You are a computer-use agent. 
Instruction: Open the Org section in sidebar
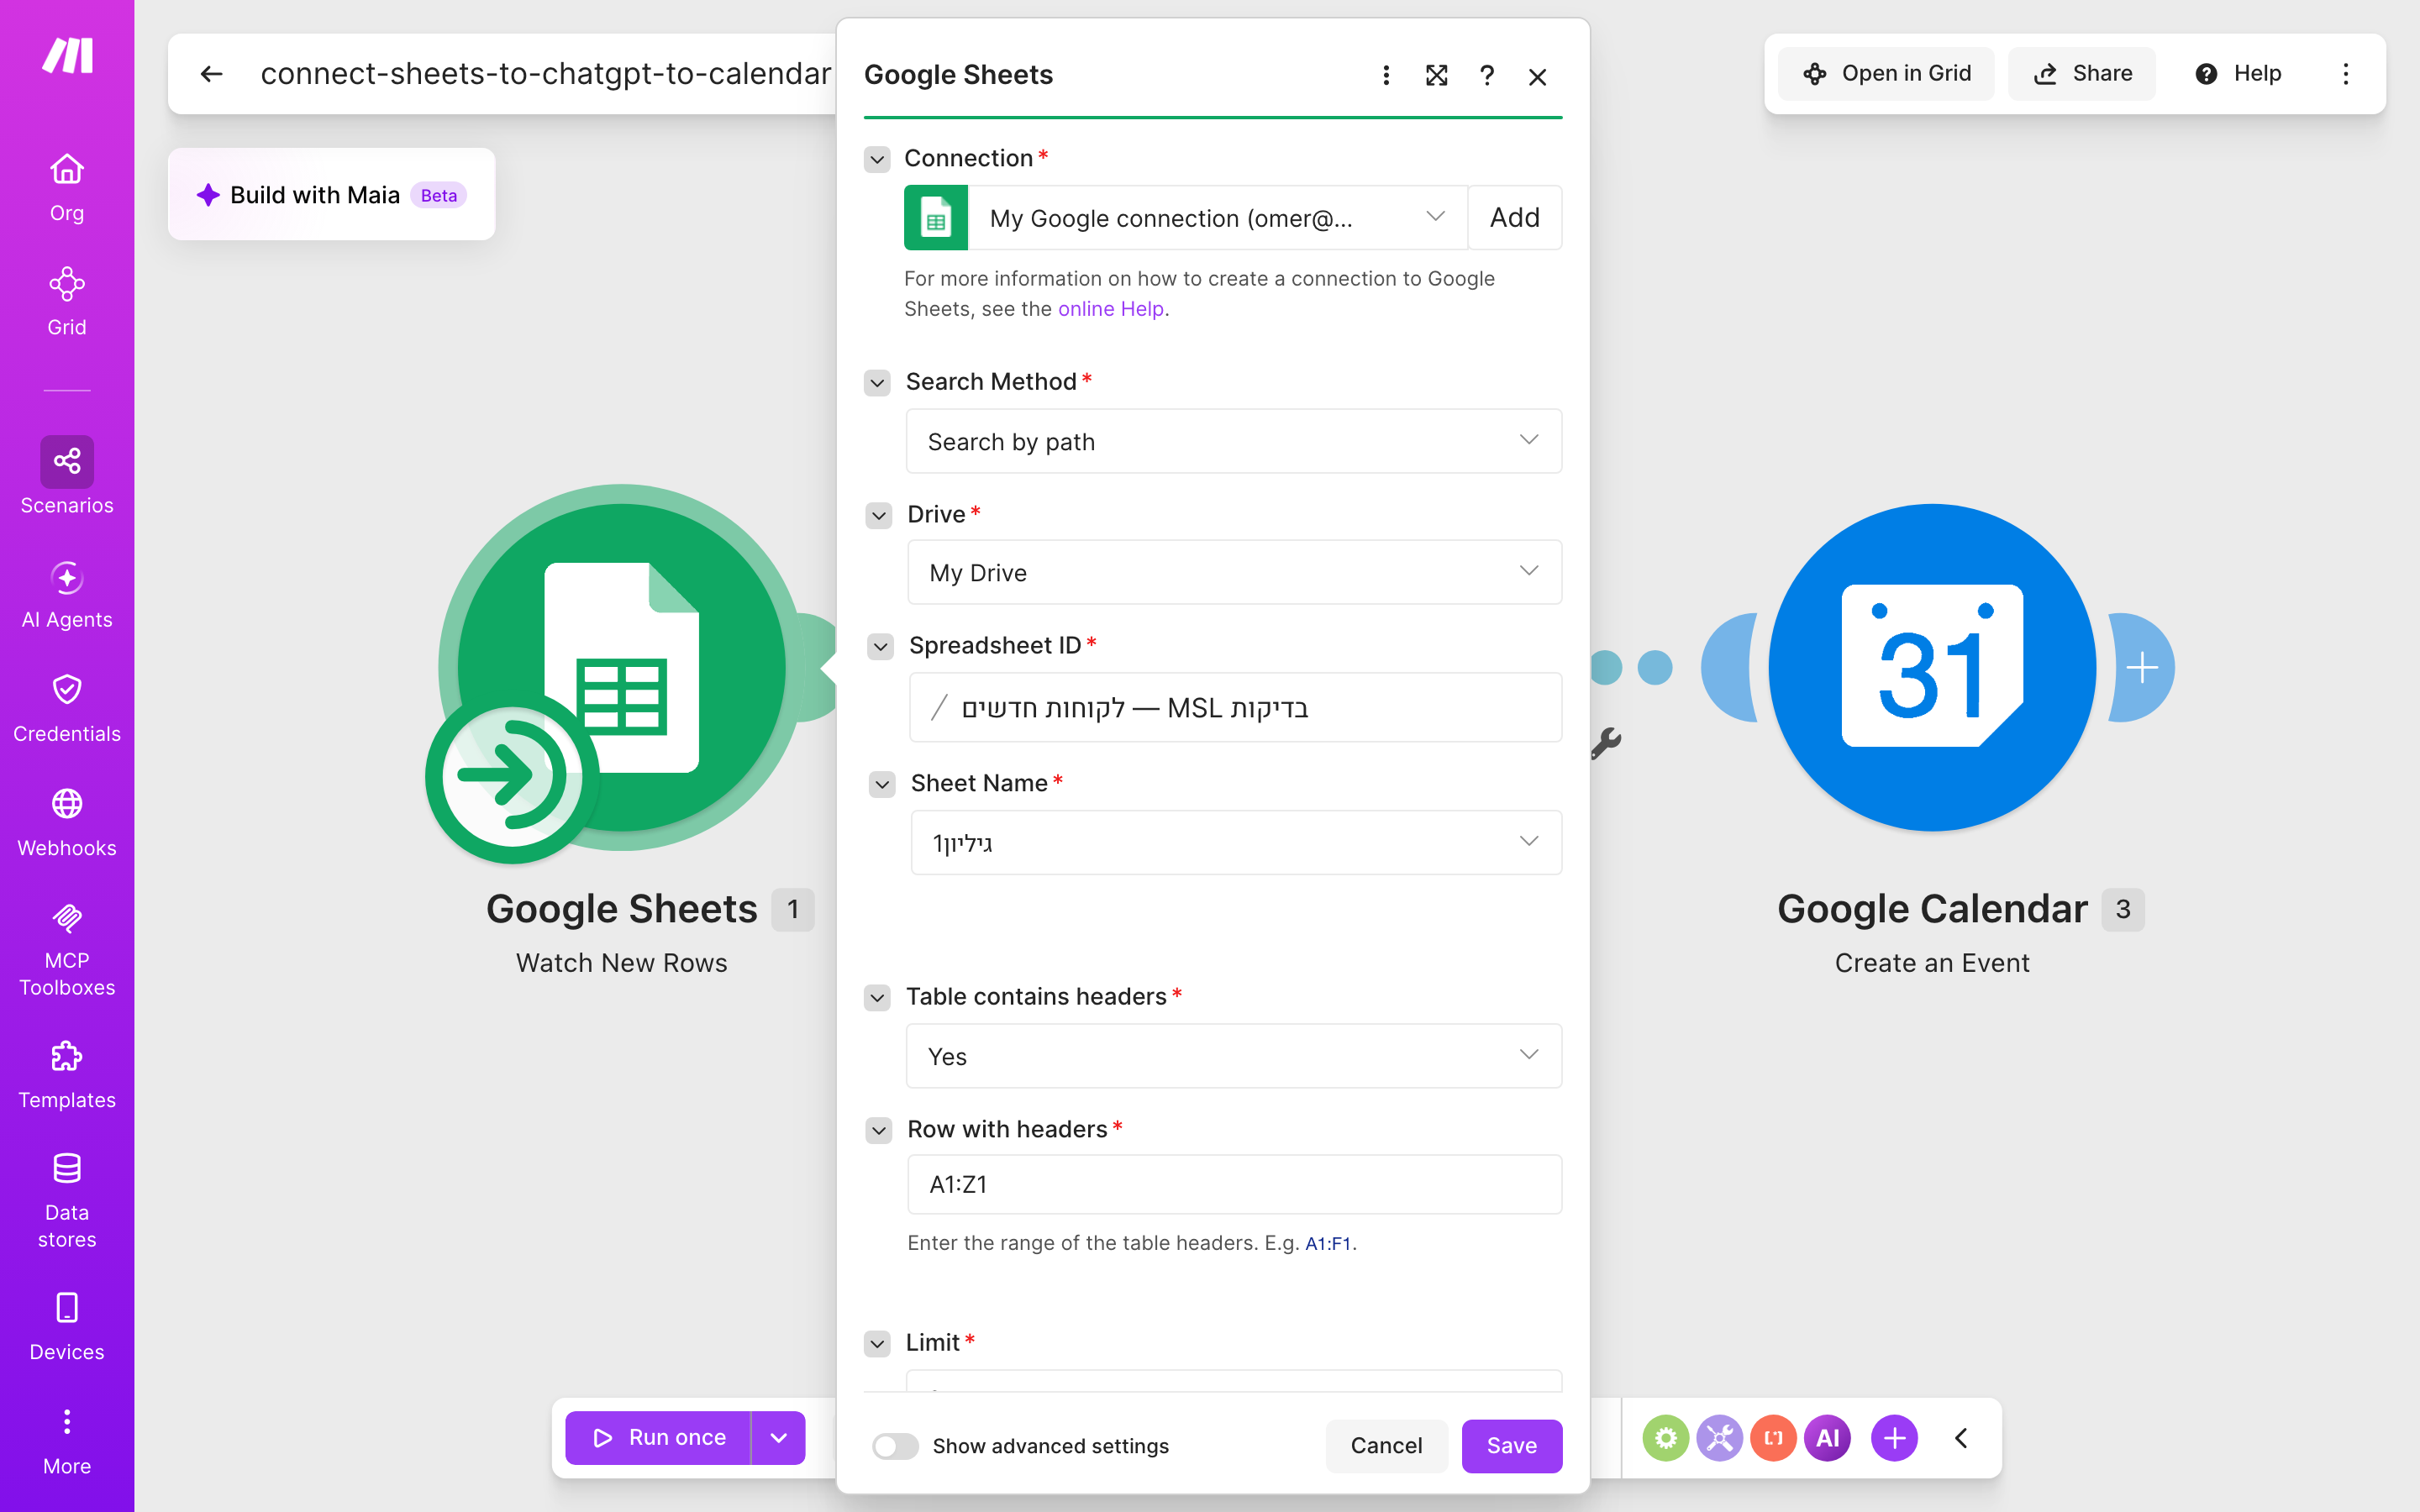67,187
